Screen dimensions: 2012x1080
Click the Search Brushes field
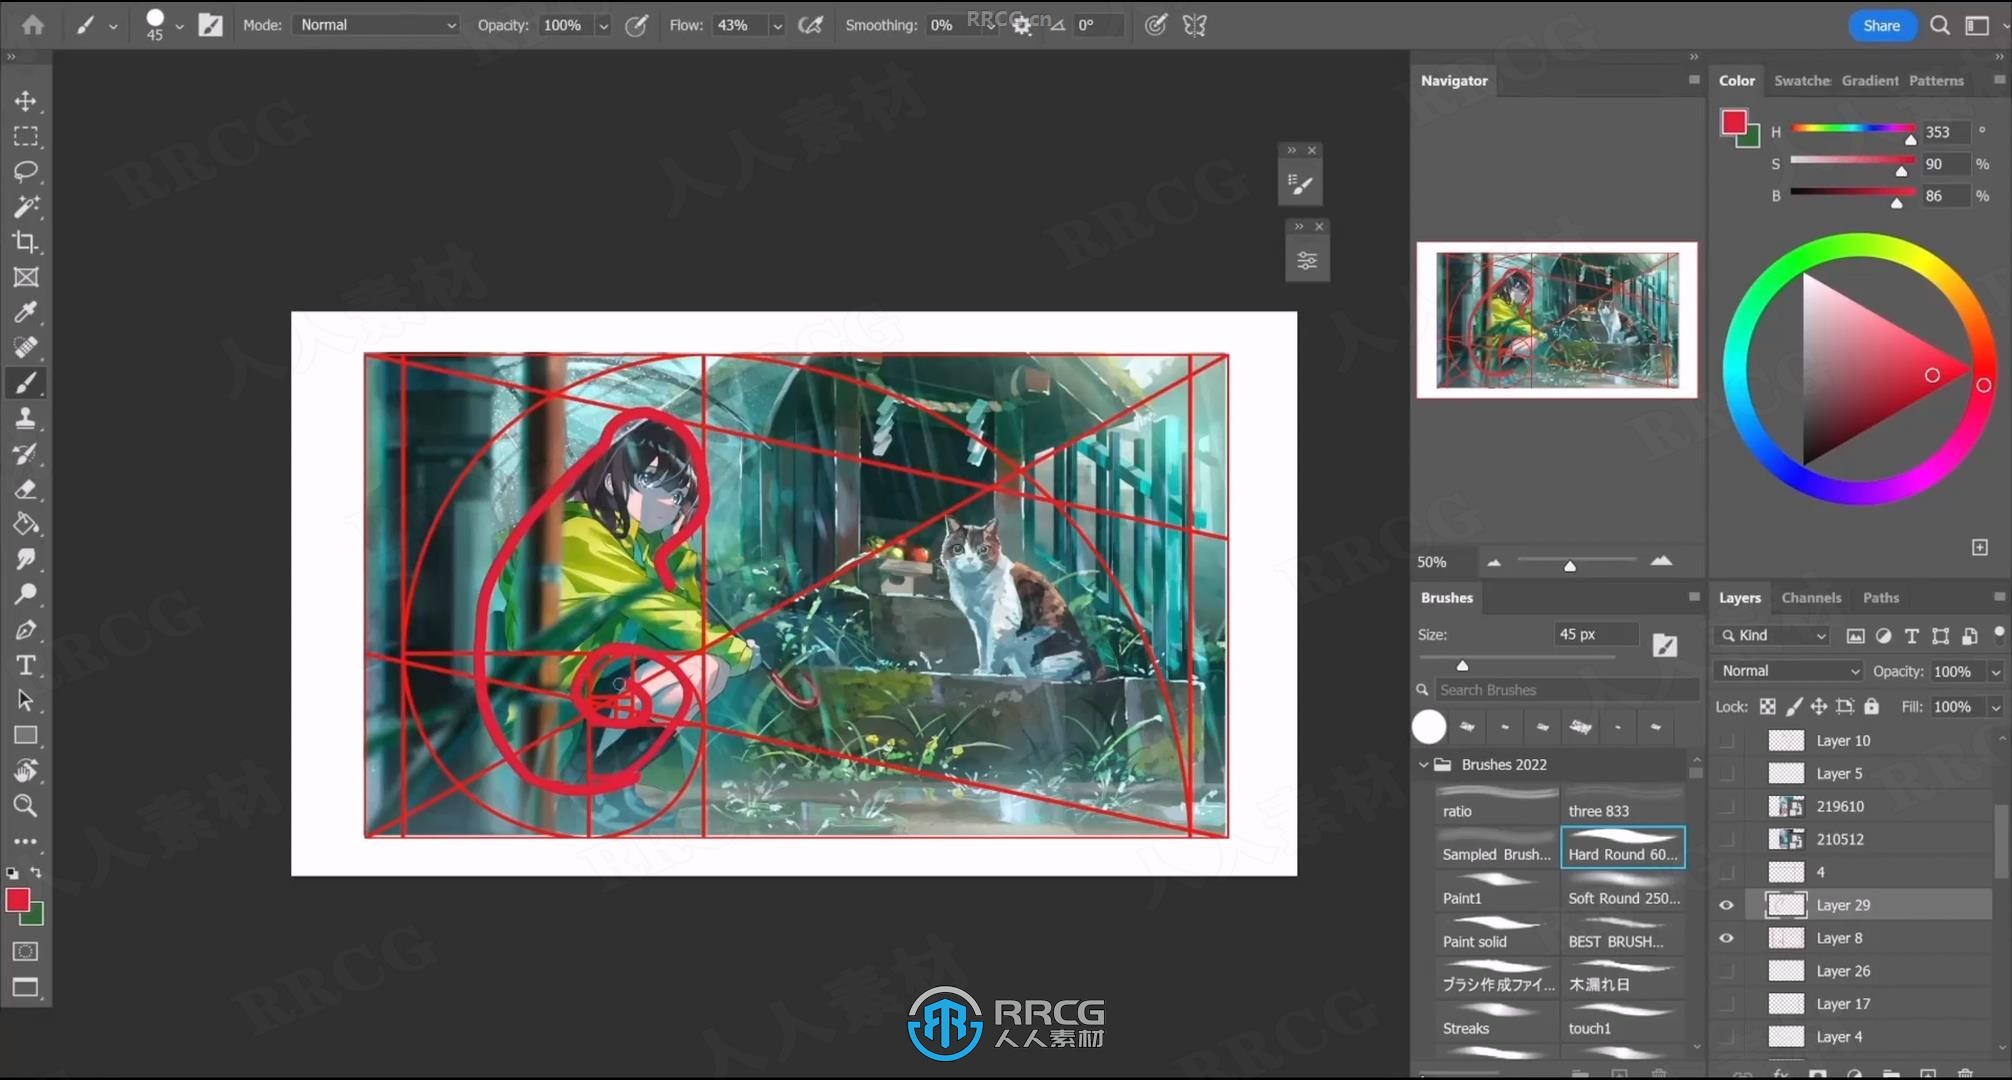pyautogui.click(x=1567, y=690)
